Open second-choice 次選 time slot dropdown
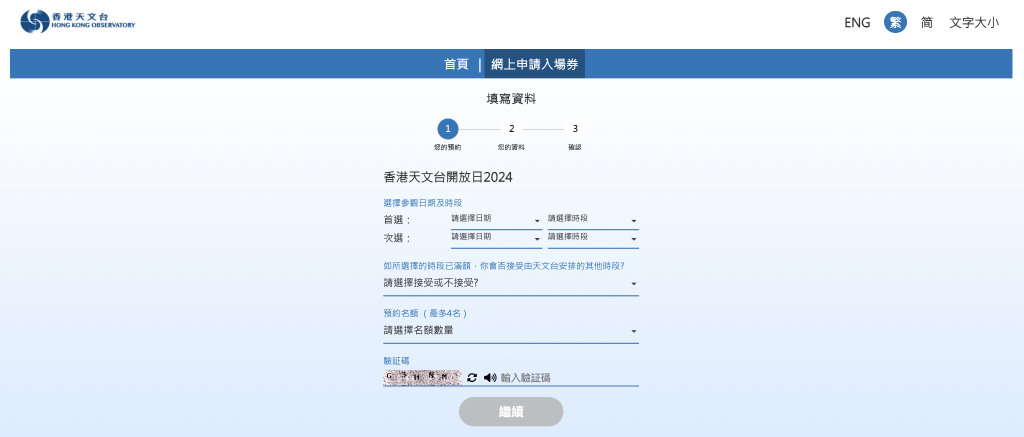Image resolution: width=1024 pixels, height=437 pixels. point(592,238)
